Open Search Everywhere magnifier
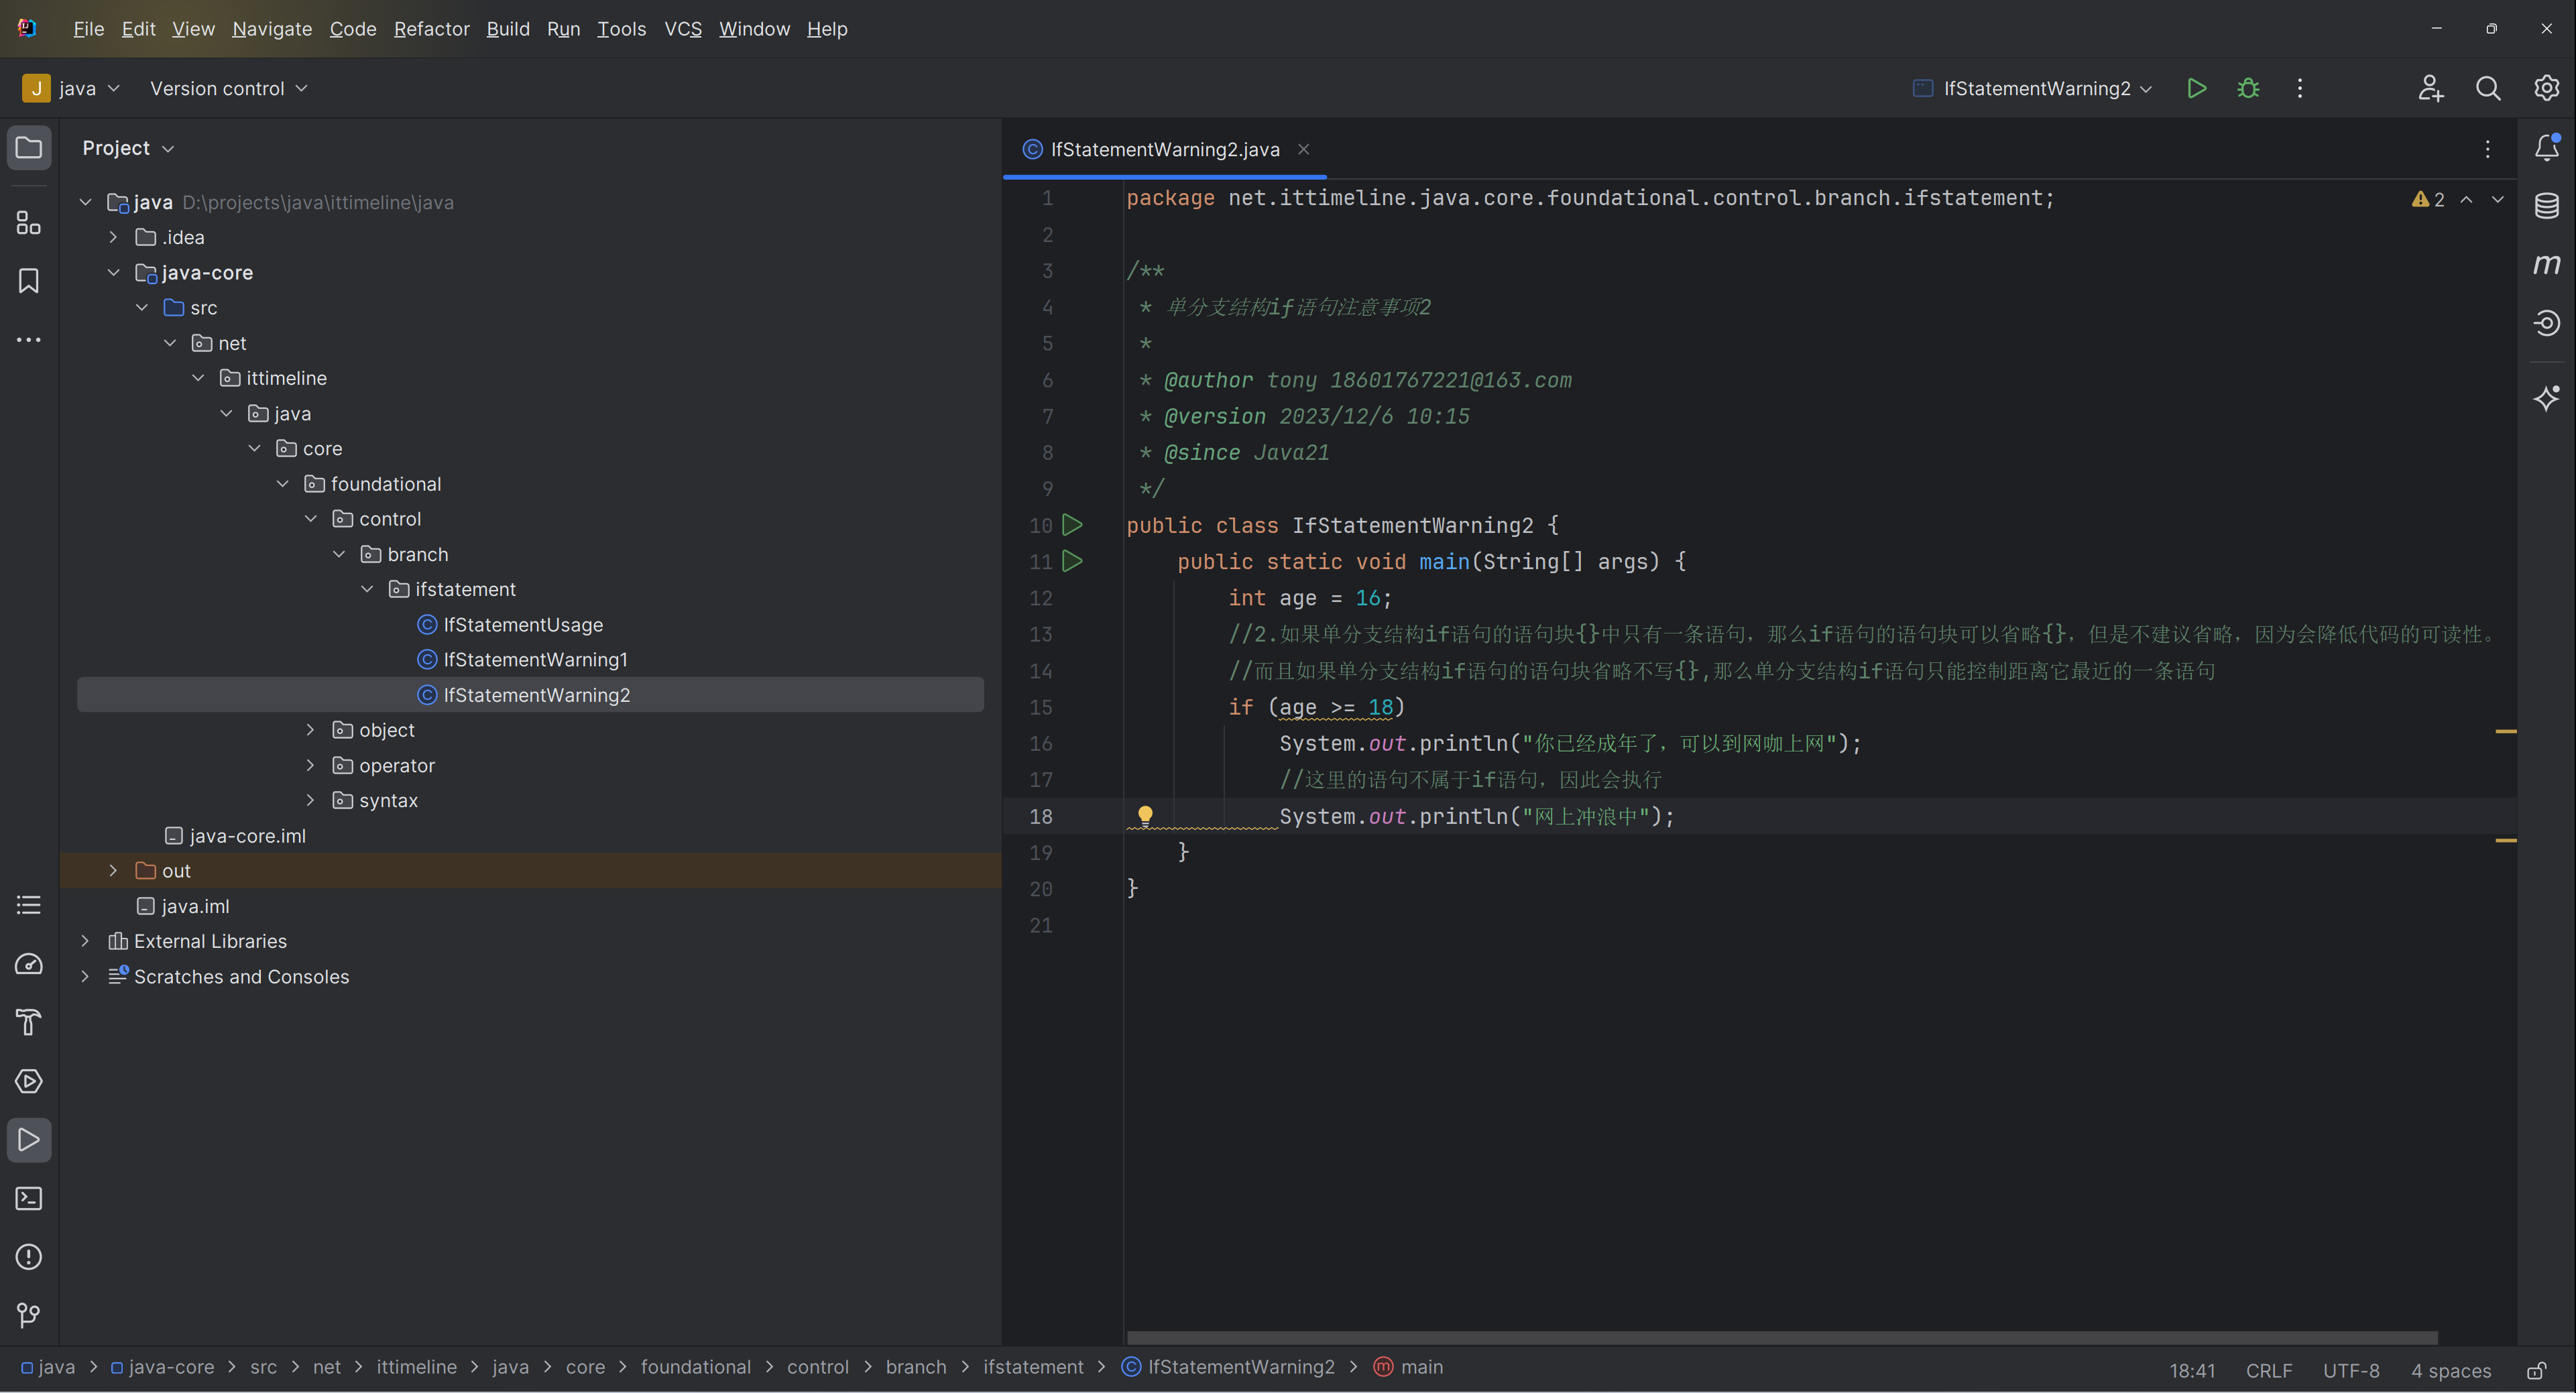 [x=2488, y=88]
